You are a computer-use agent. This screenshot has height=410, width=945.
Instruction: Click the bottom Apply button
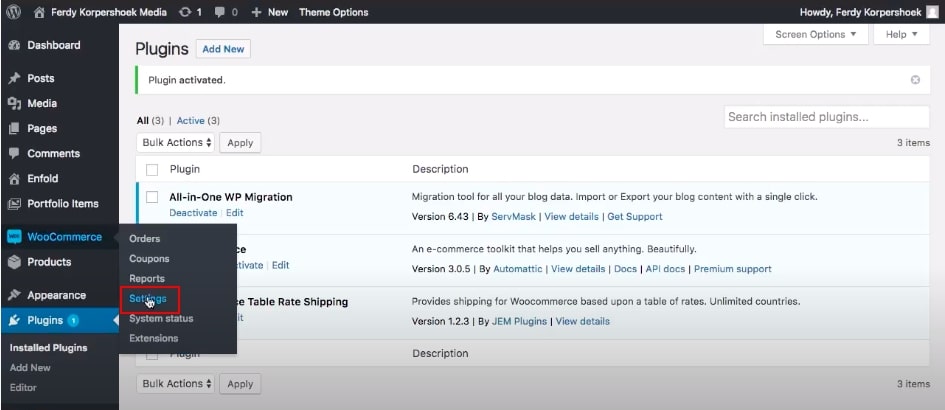(240, 383)
